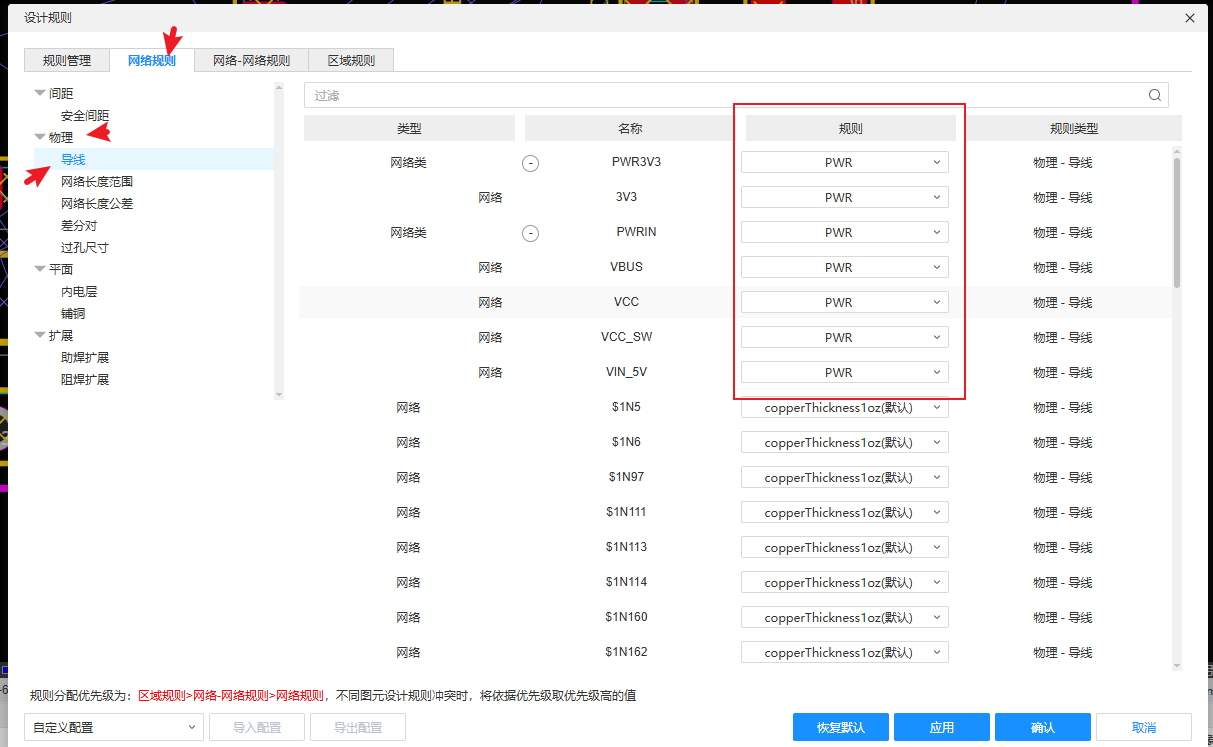The image size is (1213, 747).
Task: Open rule dropdown for VIN_5V net
Action: tap(845, 372)
